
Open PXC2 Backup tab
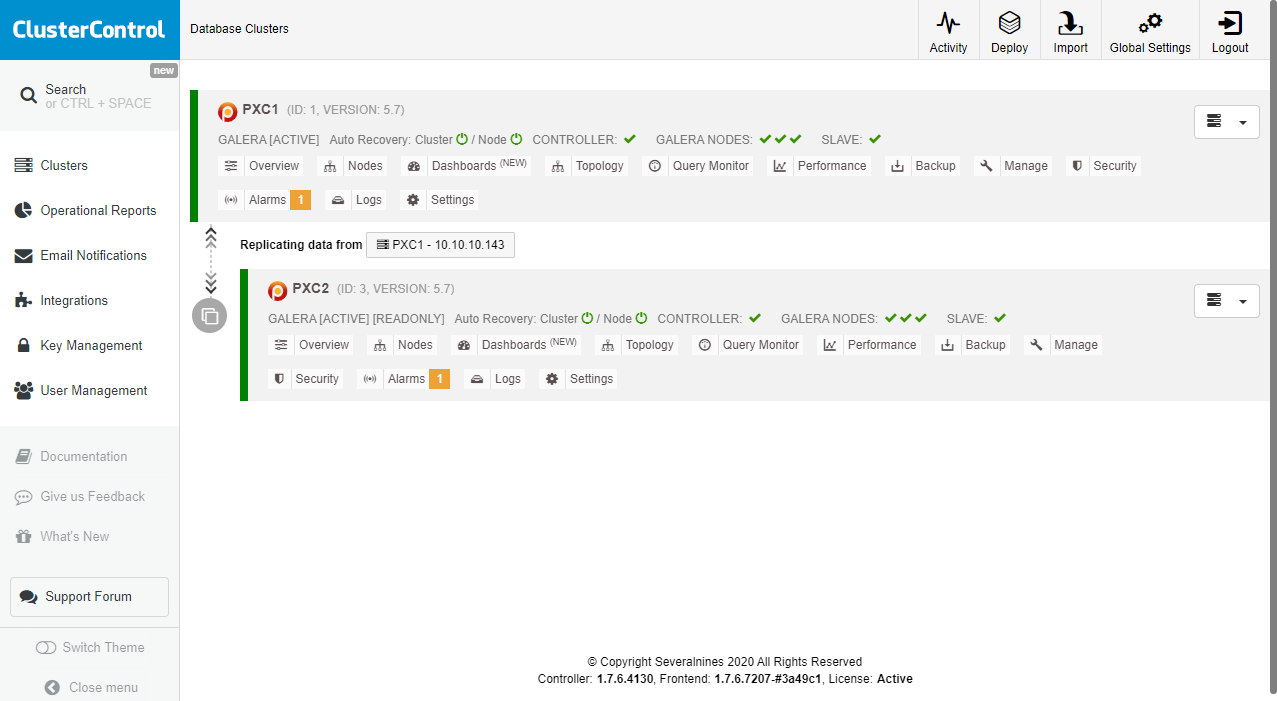[x=973, y=345]
